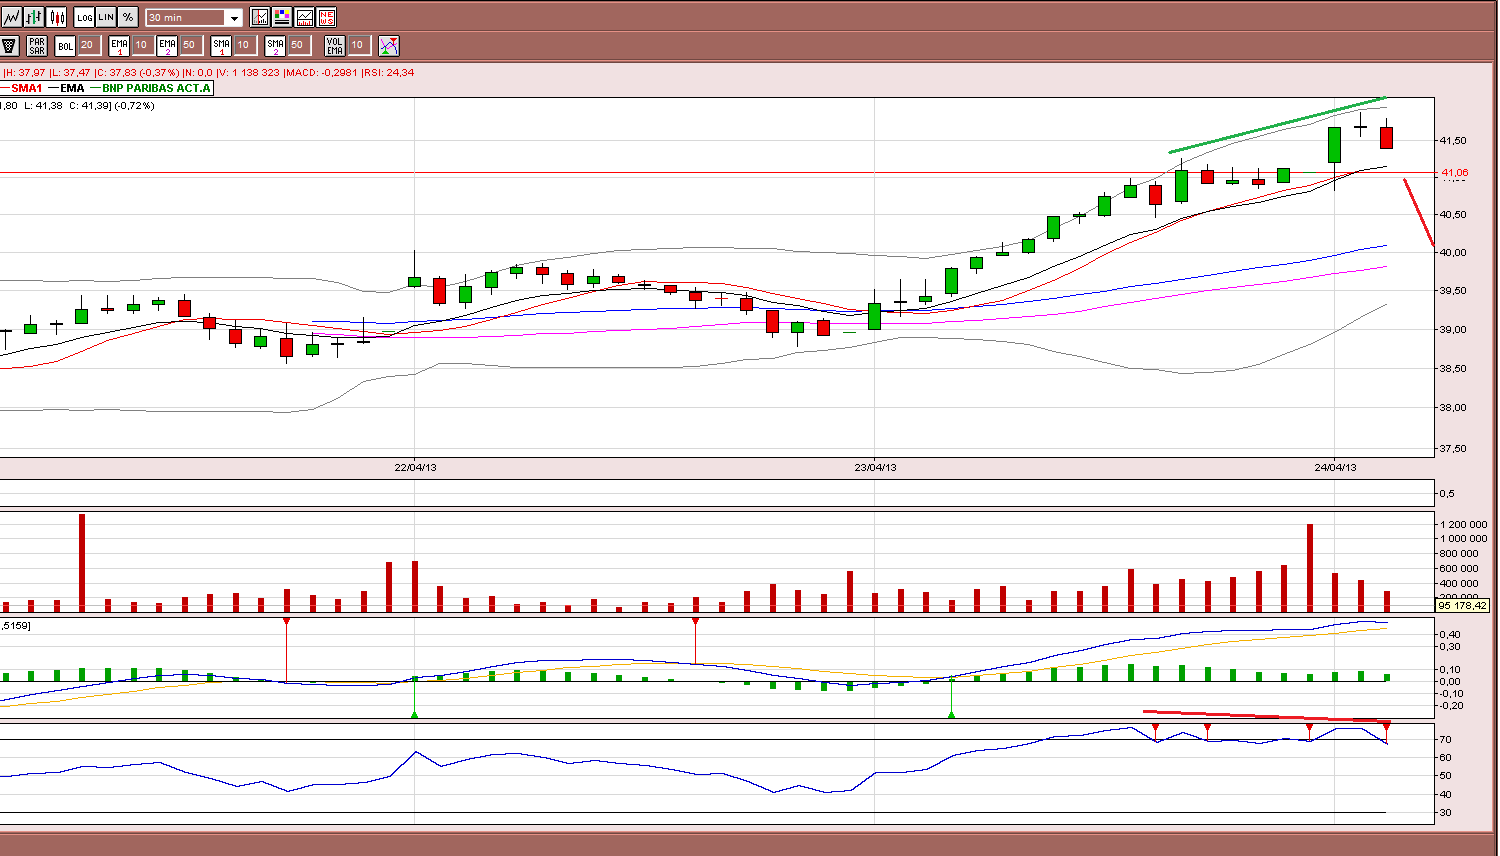This screenshot has height=856, width=1500.
Task: Switch to bar (OHLC) chart display
Action: (x=34, y=17)
